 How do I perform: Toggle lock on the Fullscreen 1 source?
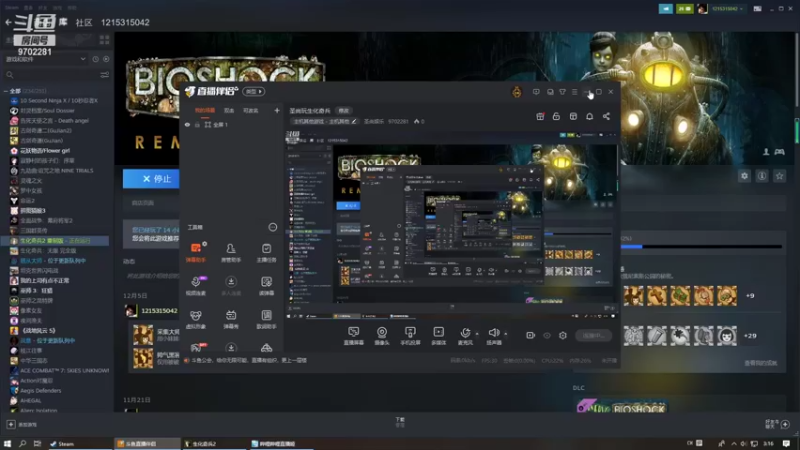[197, 124]
